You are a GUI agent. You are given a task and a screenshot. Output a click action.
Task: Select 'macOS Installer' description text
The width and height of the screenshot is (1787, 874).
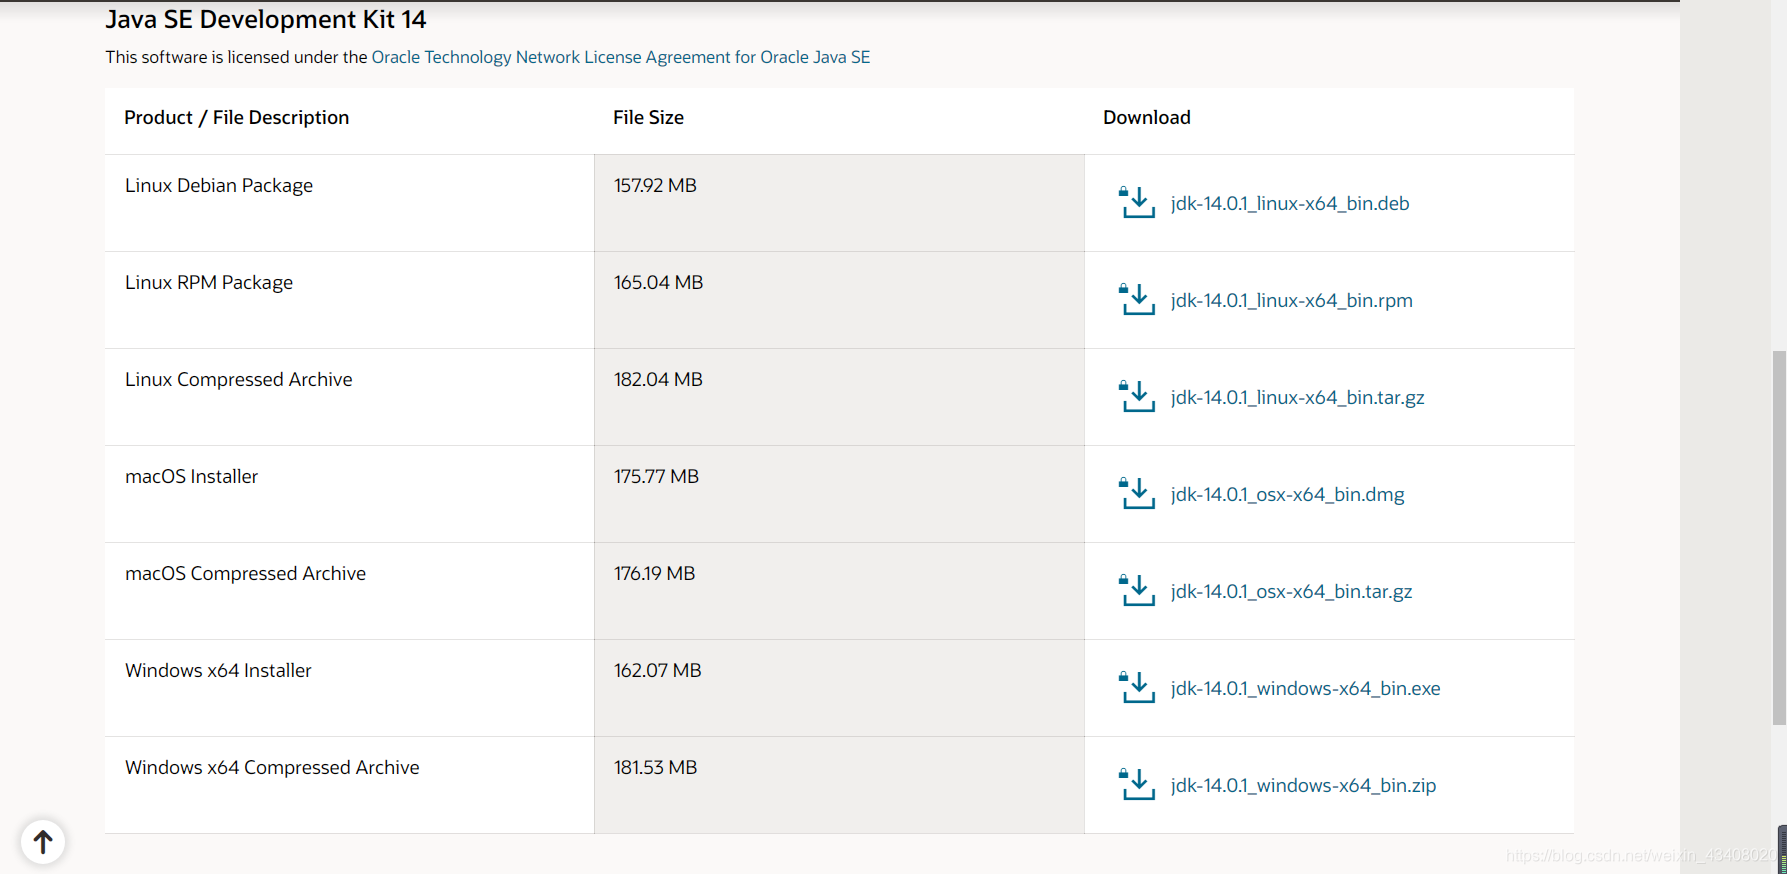[x=192, y=476]
